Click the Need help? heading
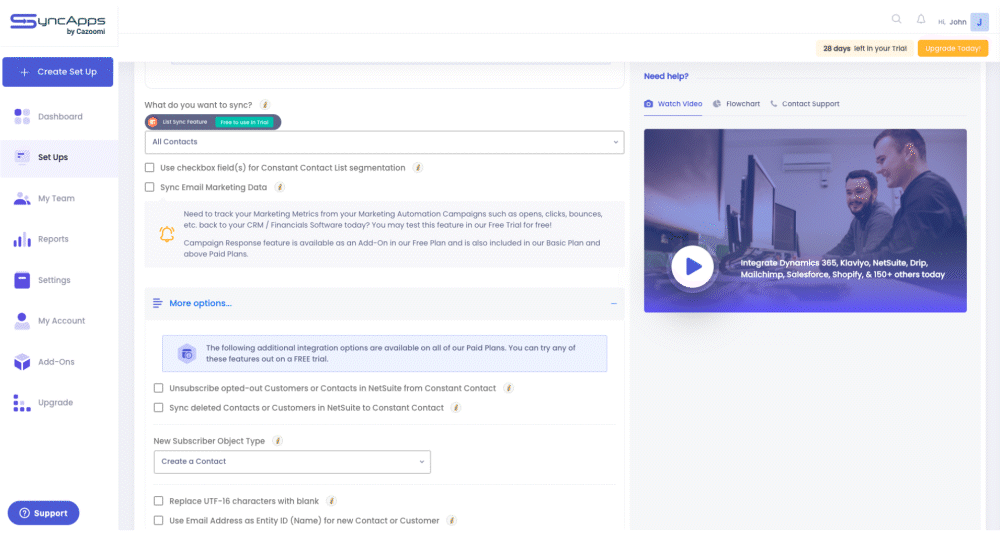 pyautogui.click(x=666, y=76)
